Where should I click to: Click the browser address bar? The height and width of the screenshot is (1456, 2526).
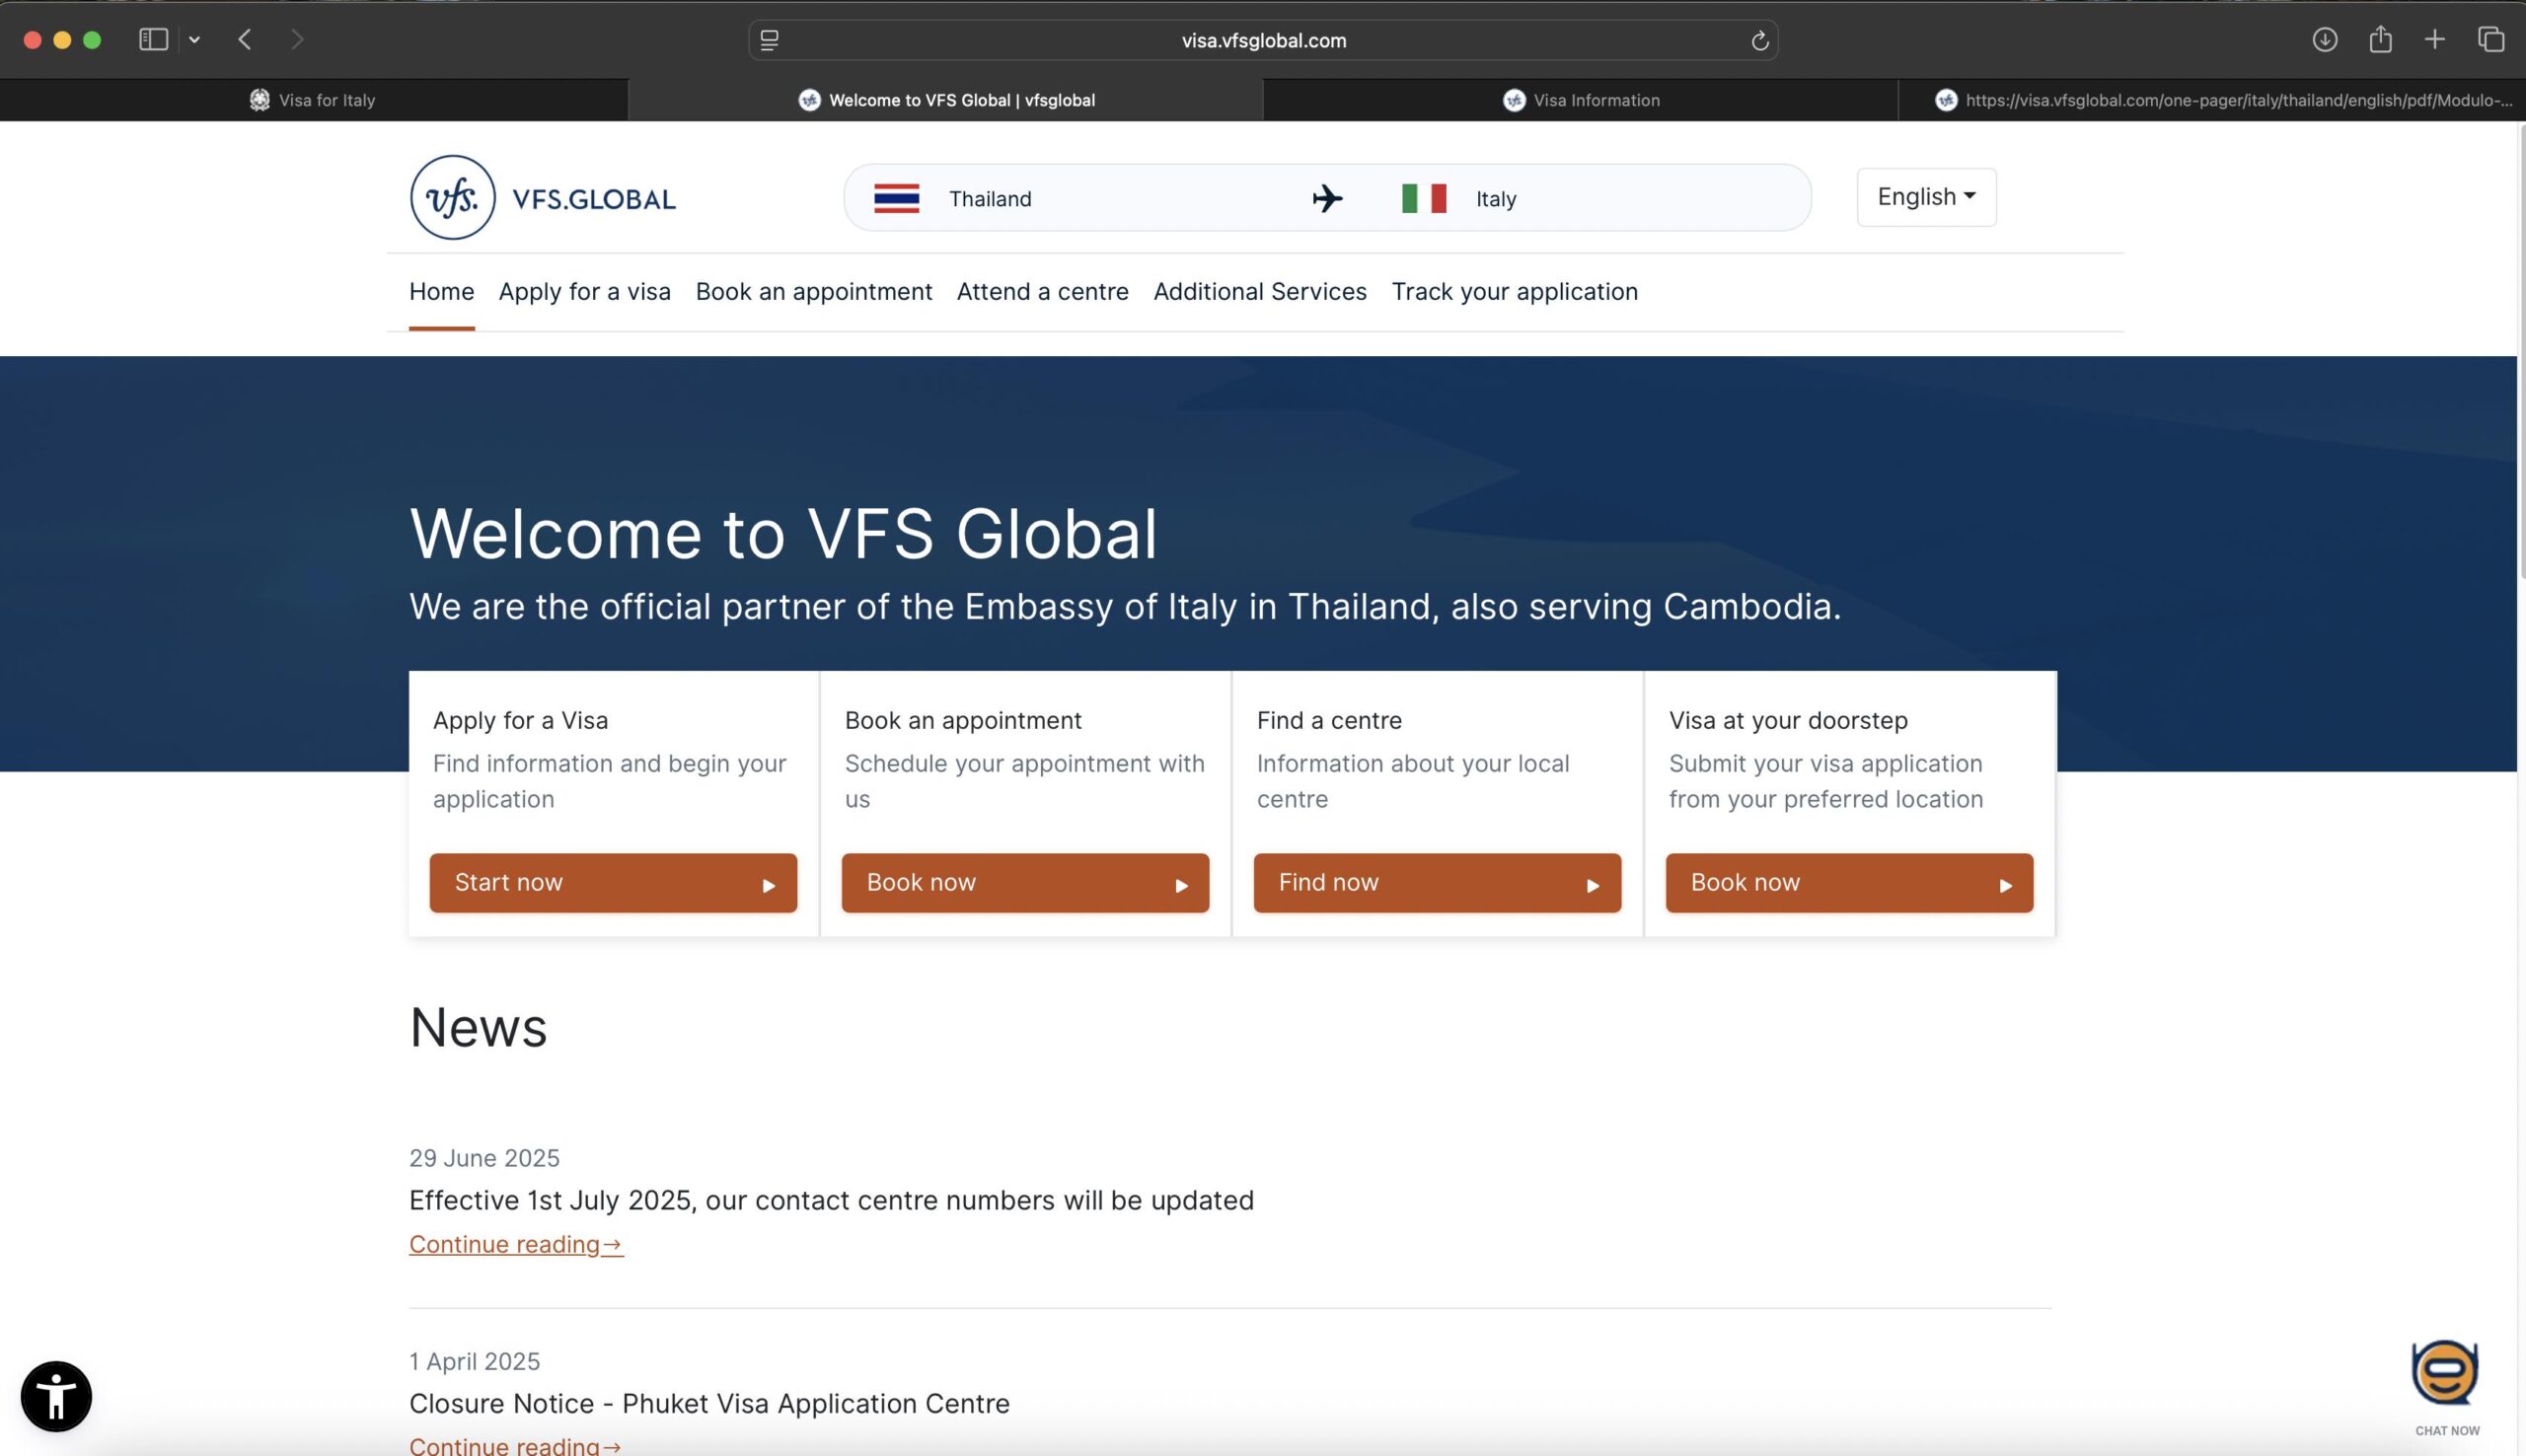1262,40
